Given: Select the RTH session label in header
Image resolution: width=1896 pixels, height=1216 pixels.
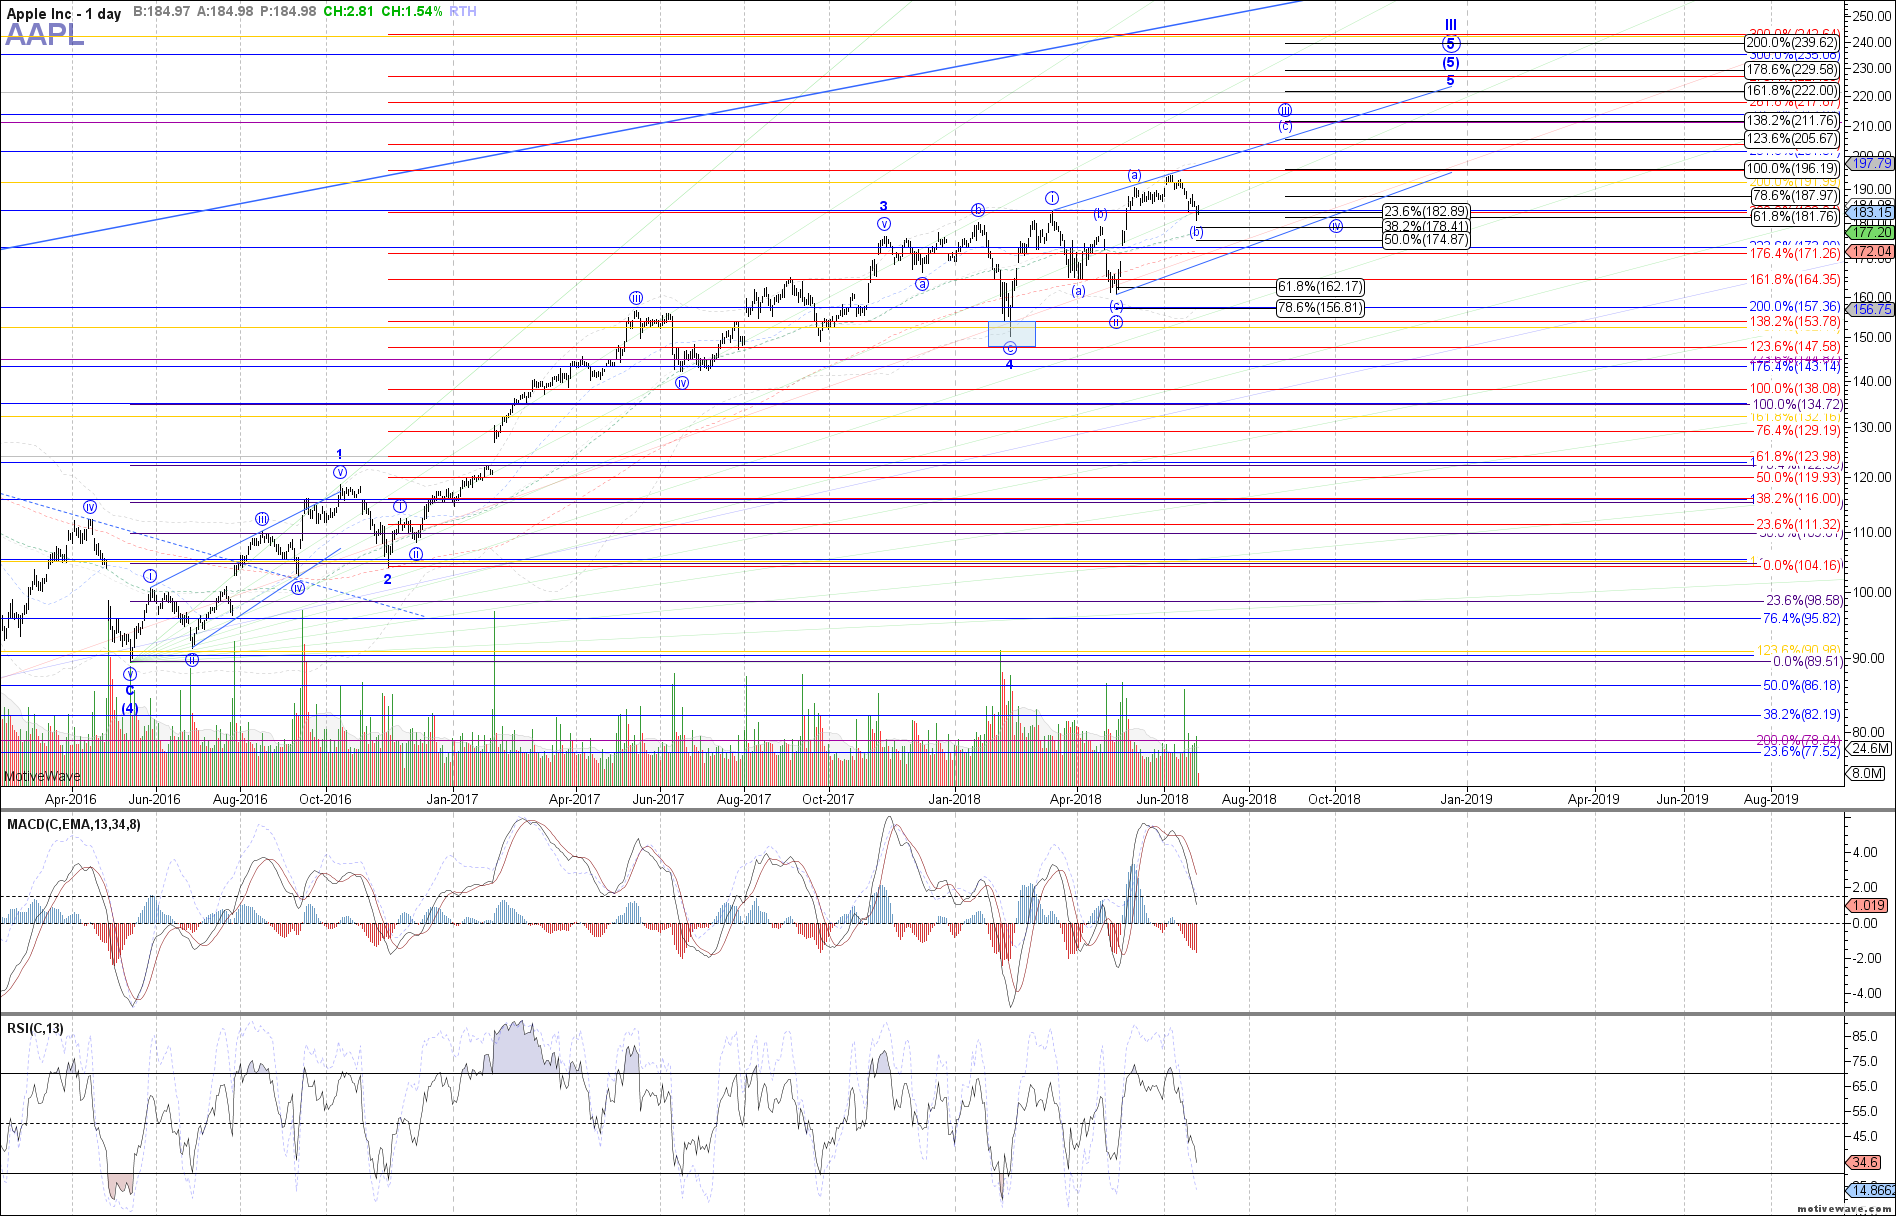Looking at the screenshot, I should point(463,11).
